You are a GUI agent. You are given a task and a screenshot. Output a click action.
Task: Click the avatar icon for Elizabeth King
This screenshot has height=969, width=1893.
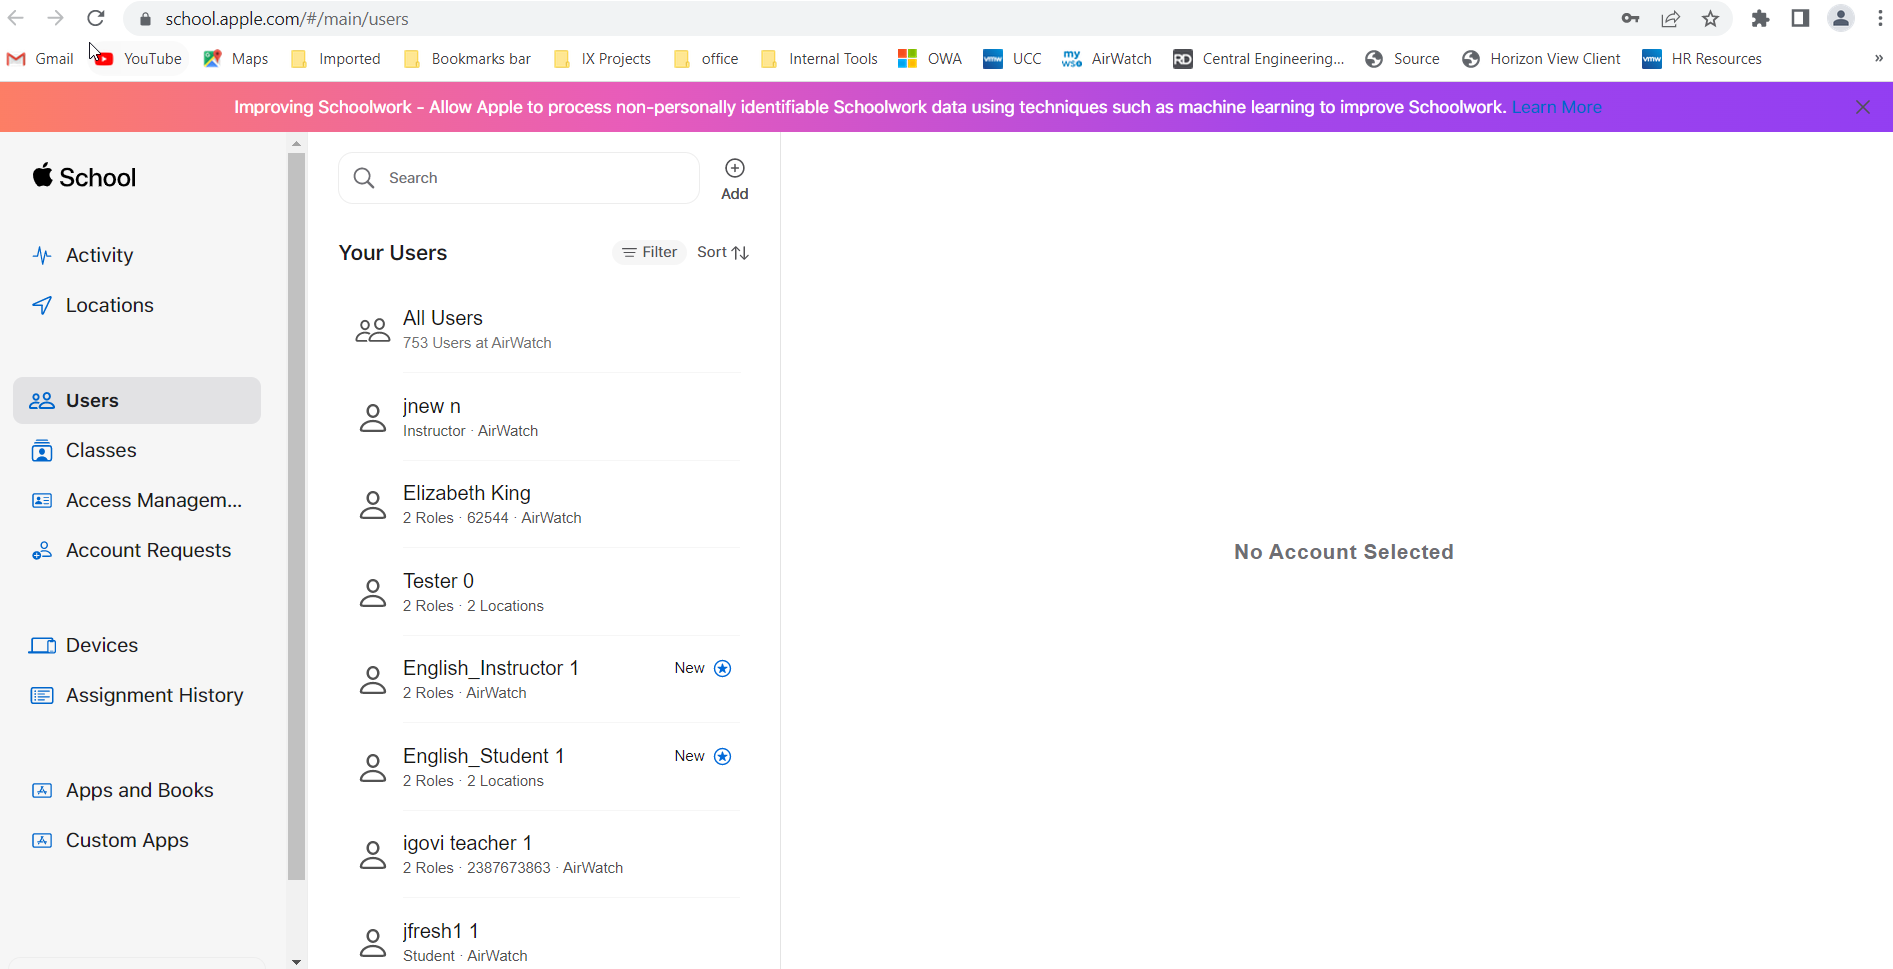[x=373, y=505]
